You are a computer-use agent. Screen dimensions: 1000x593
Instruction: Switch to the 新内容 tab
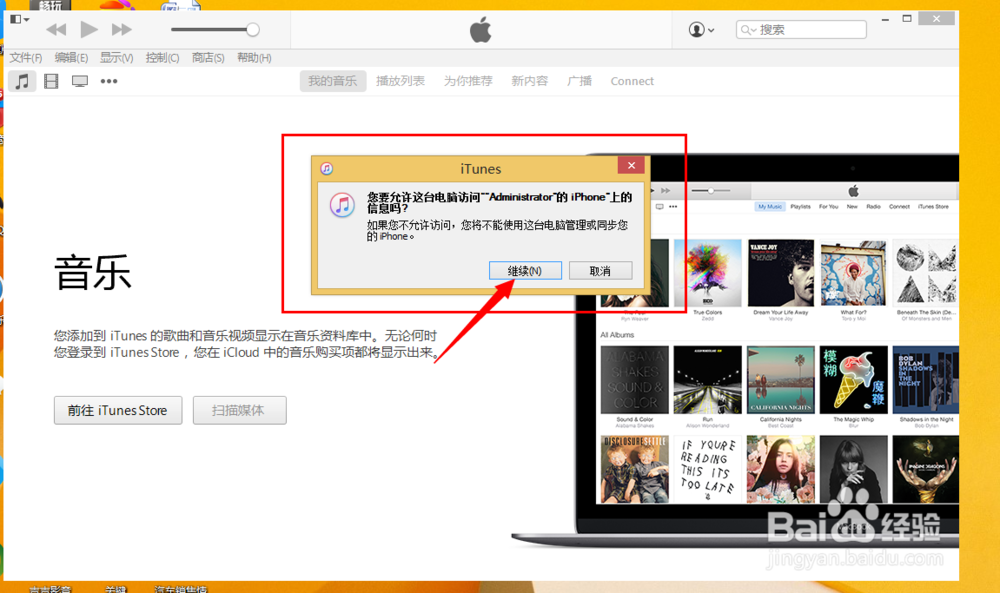529,81
